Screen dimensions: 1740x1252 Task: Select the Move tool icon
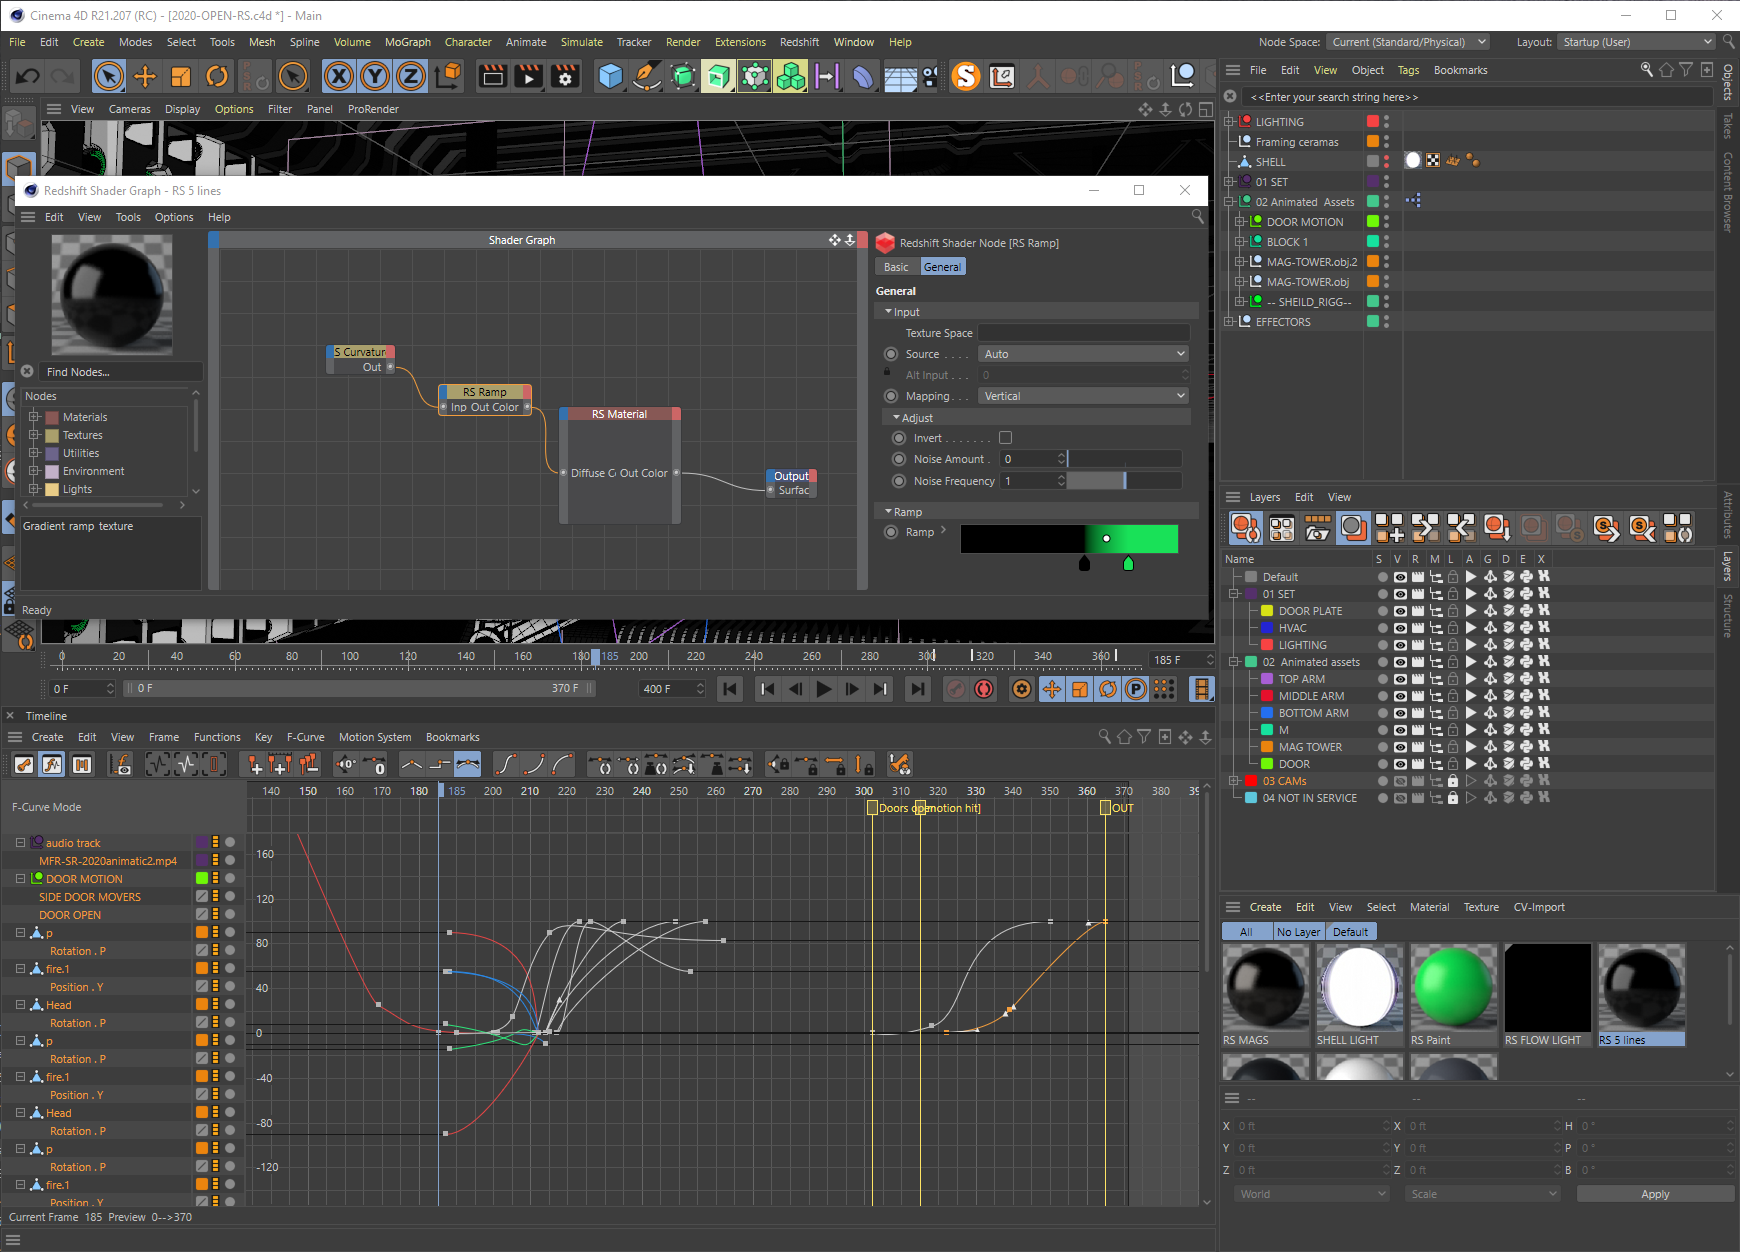[145, 76]
